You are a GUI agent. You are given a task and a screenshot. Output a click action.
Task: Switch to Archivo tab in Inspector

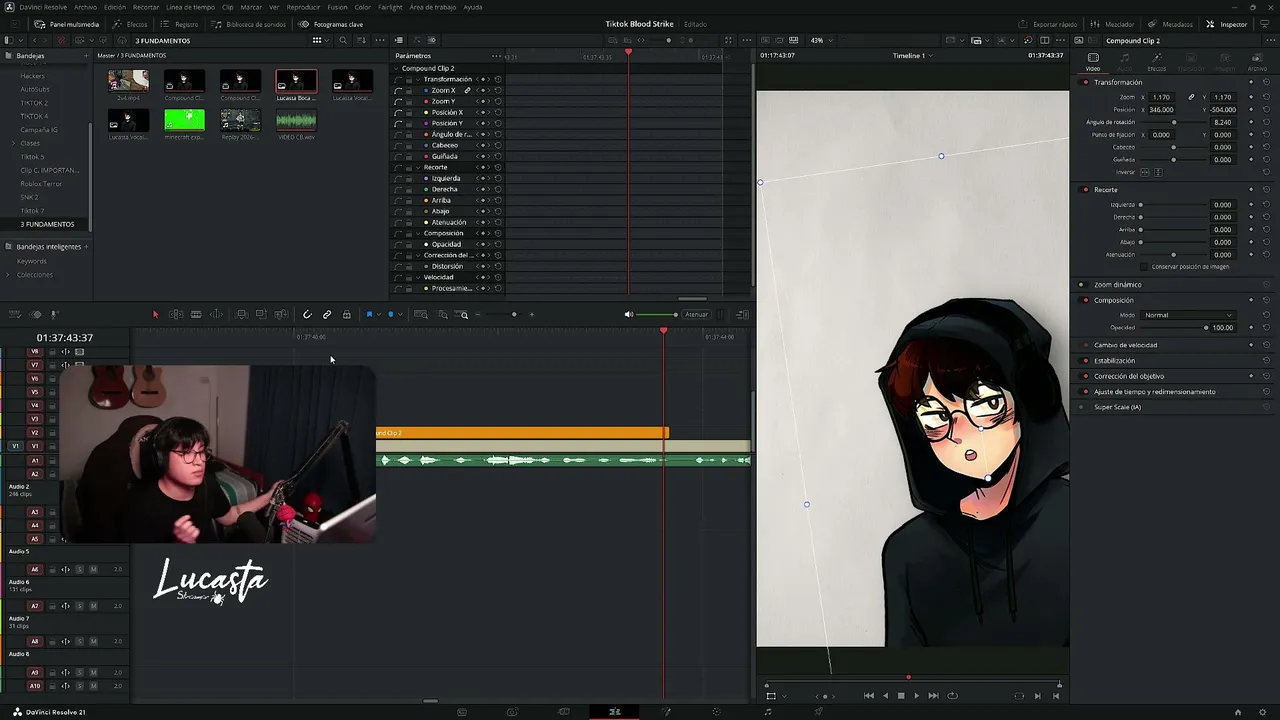1257,62
